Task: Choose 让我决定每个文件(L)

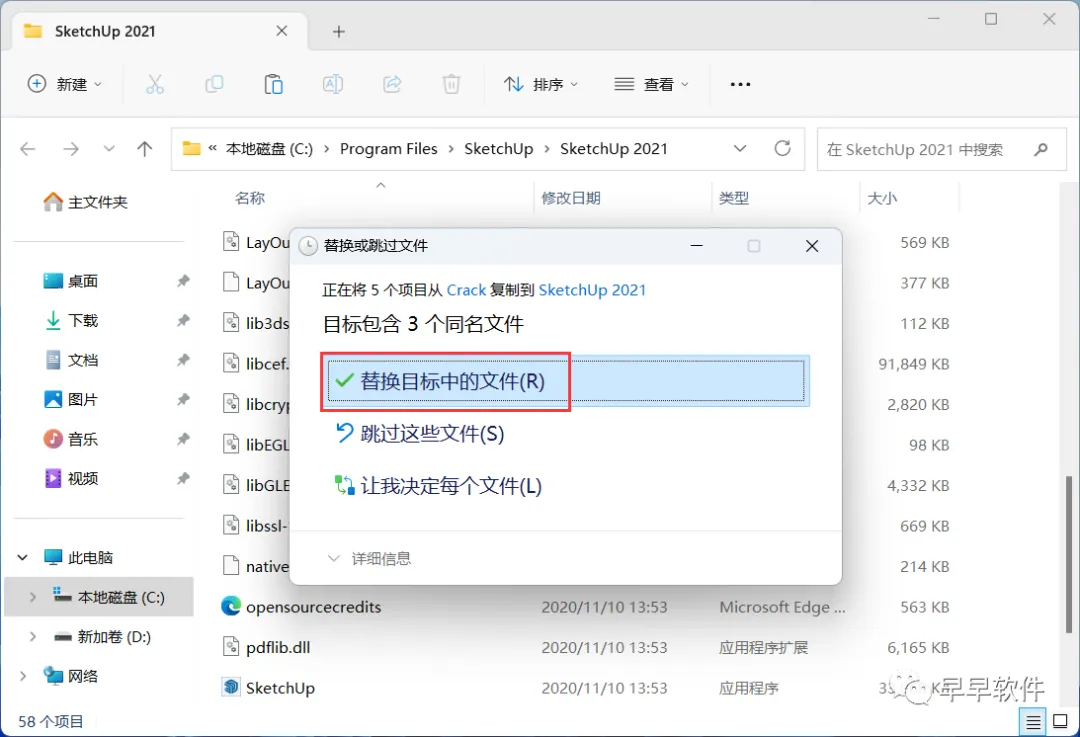Action: coord(438,486)
